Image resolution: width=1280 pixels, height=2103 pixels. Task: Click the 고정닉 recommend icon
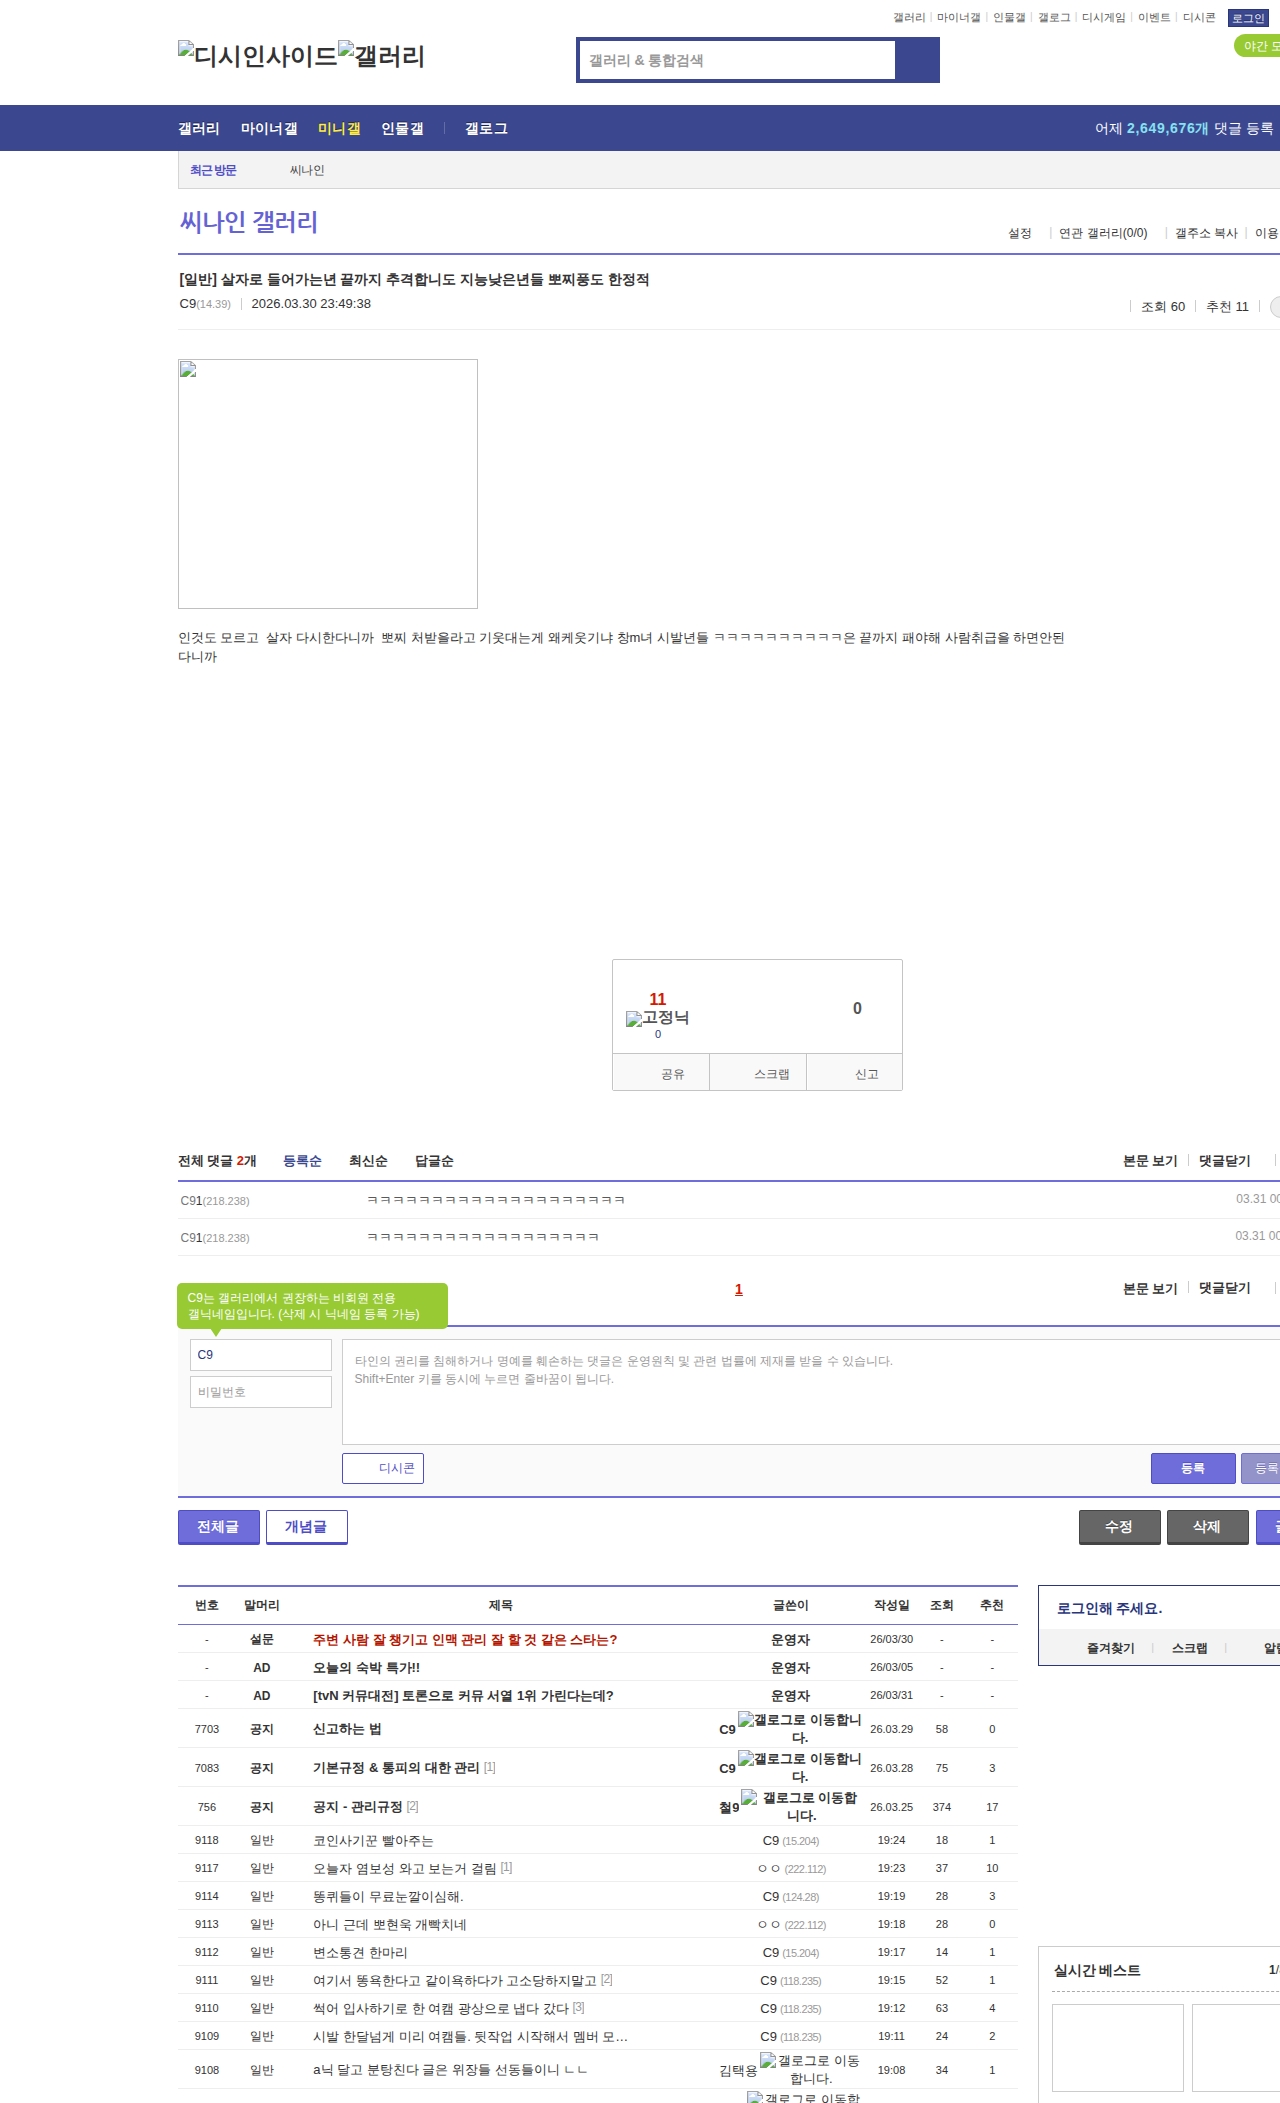pyautogui.click(x=657, y=1017)
